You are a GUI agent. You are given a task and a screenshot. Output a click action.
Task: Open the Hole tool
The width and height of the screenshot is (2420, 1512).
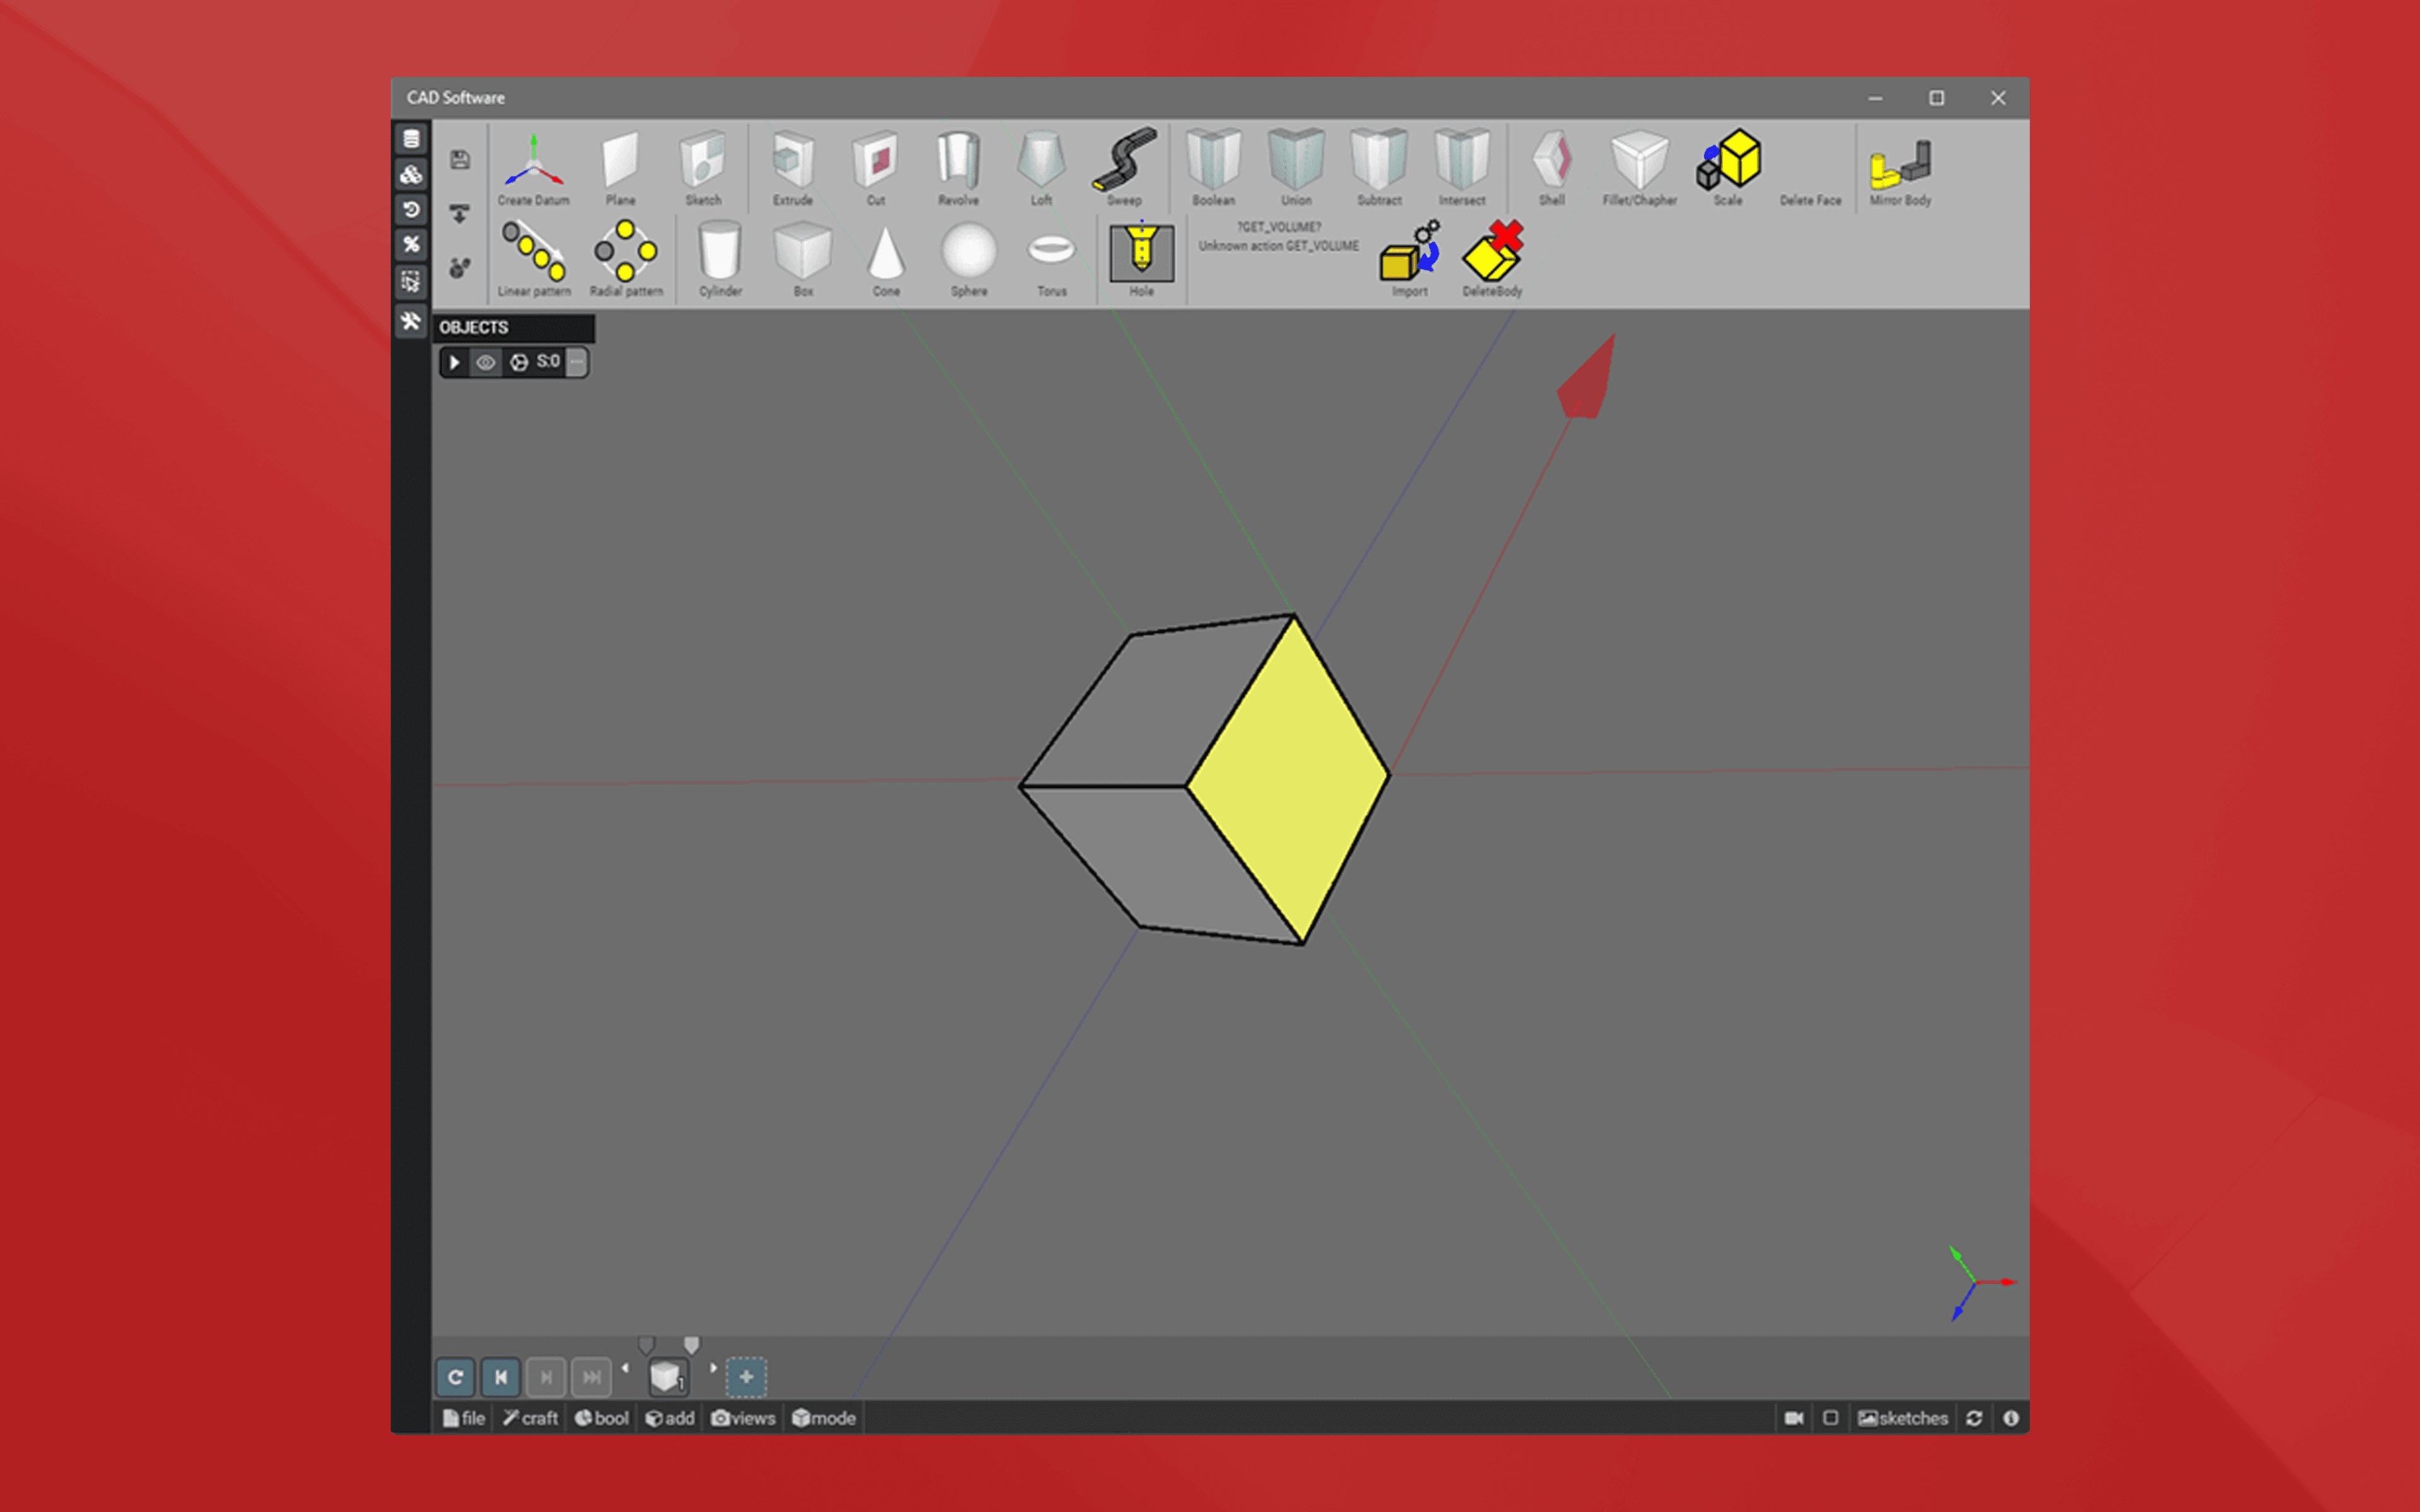coord(1141,256)
